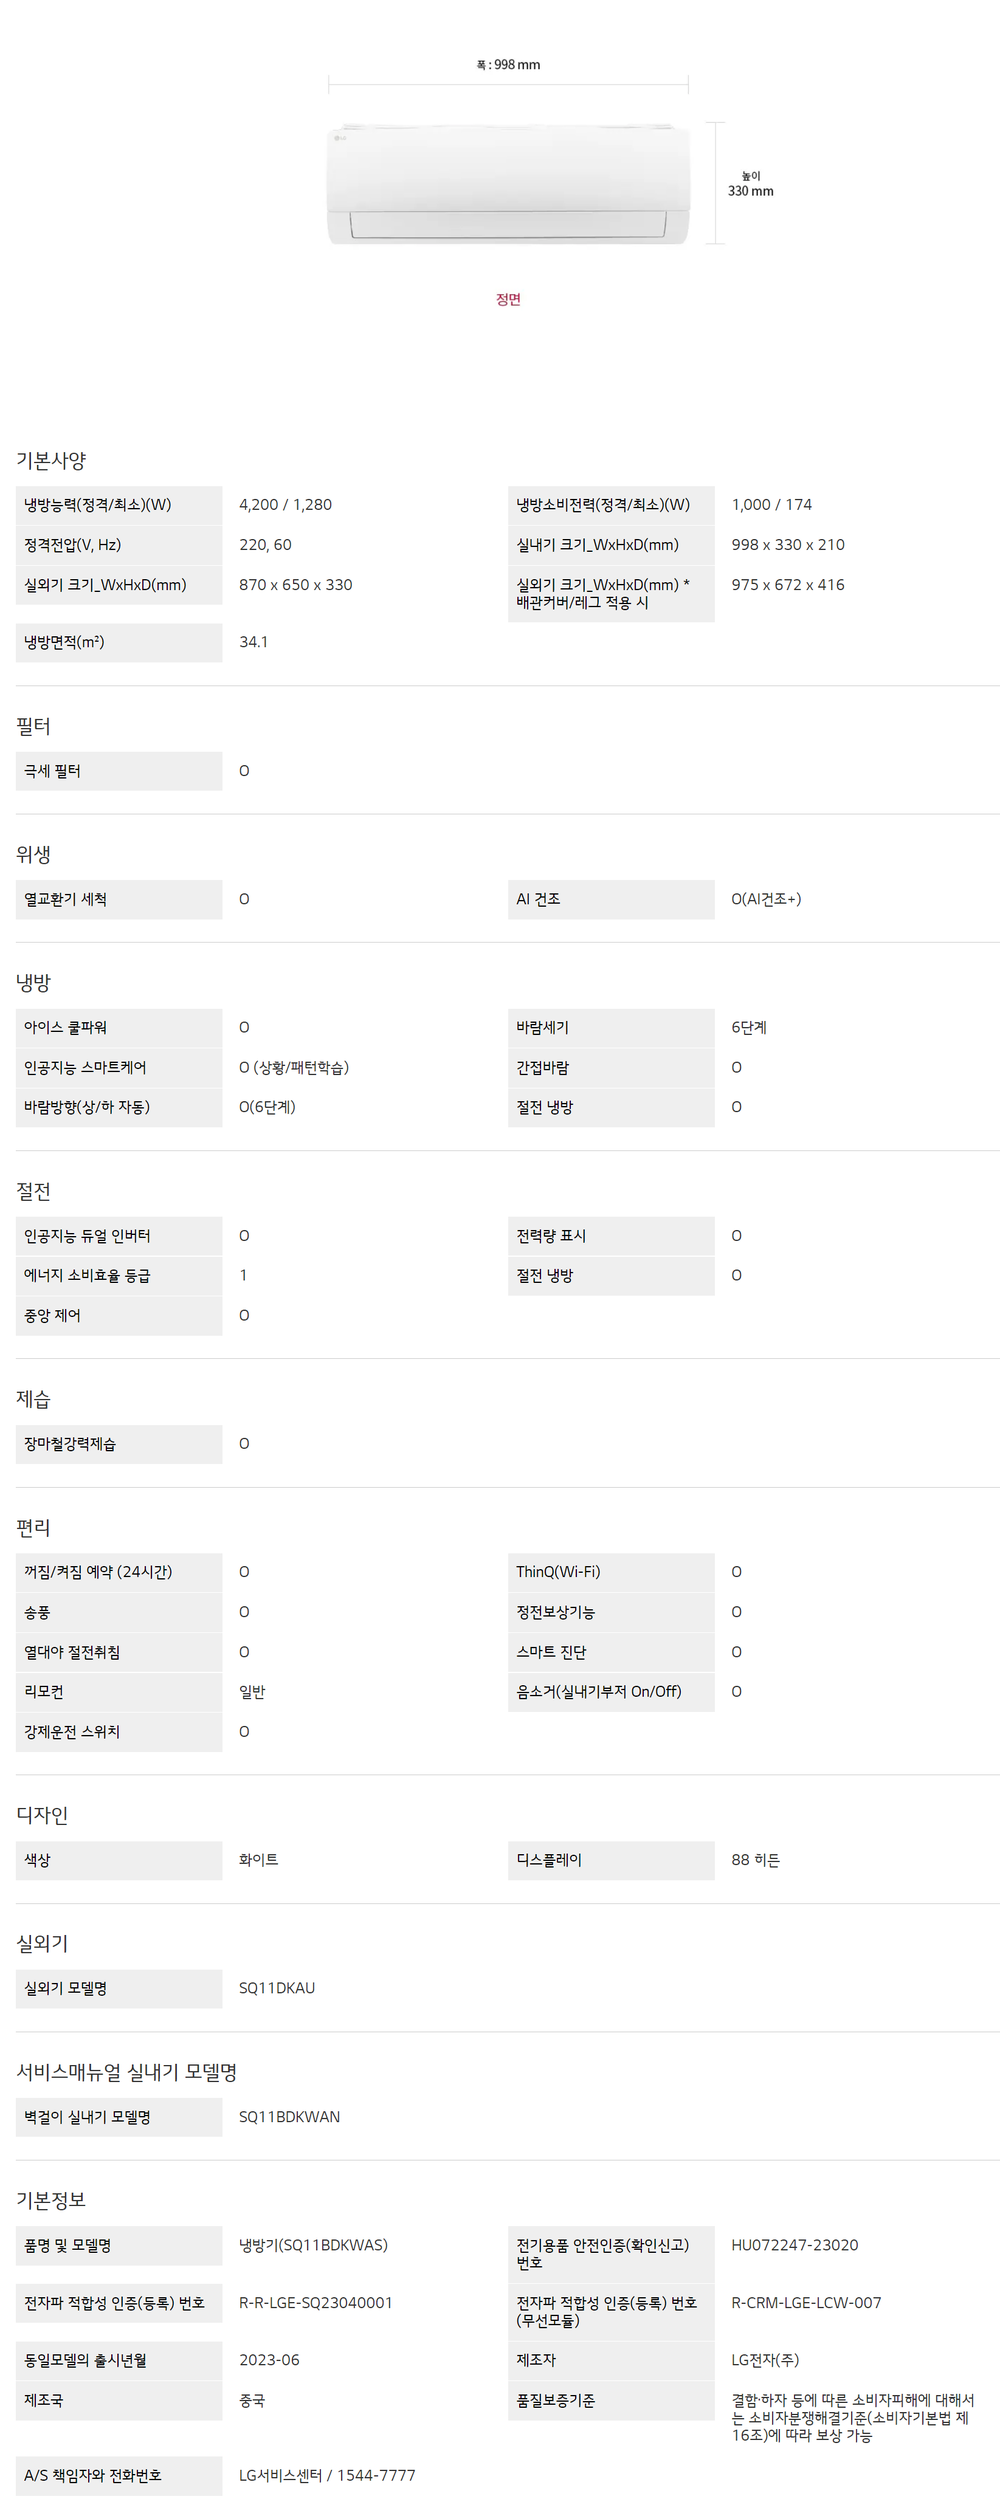Click the 998 x 330 x 210 value

787,545
